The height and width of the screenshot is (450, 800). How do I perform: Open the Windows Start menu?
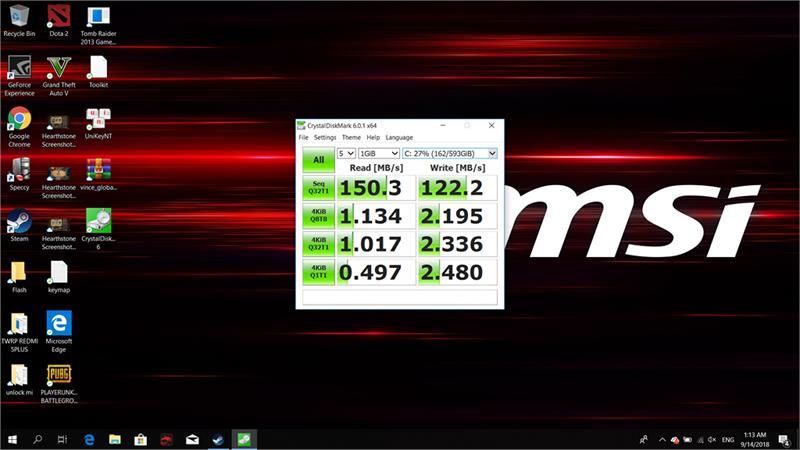[x=12, y=439]
